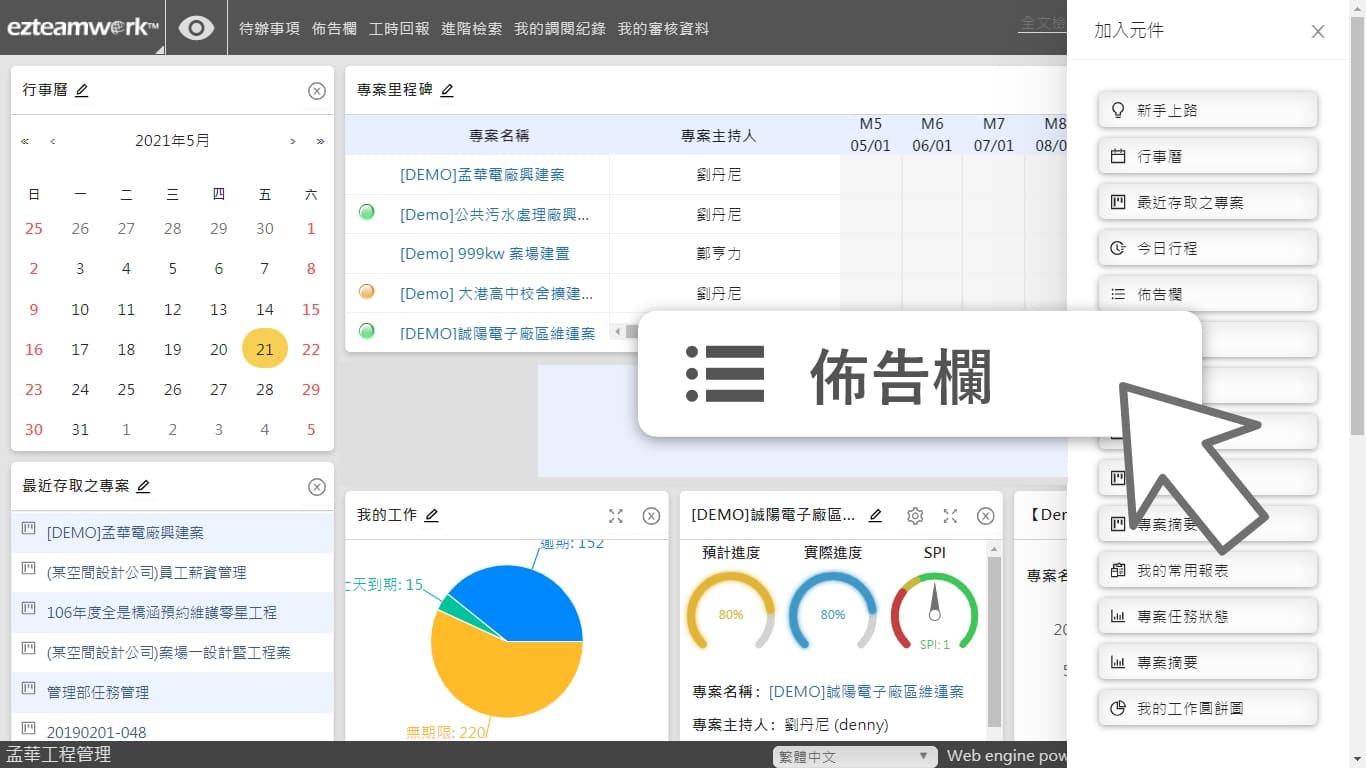Open the 繁體中文 language dropdown
The height and width of the screenshot is (768, 1366).
[x=855, y=757]
